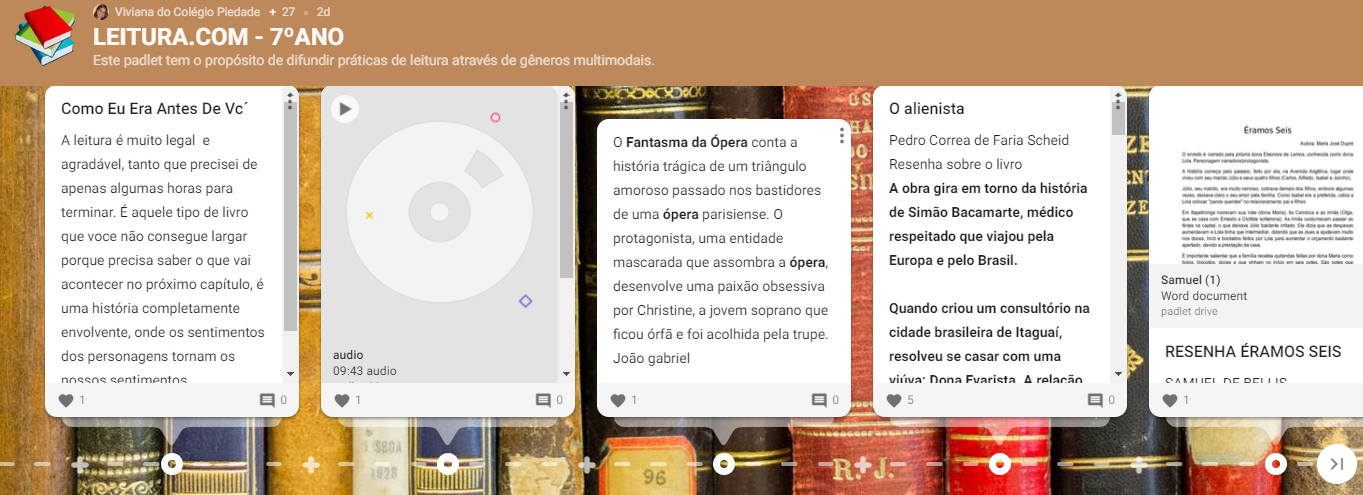Viewport: 1363px width, 495px height.
Task: Click 'Resenha sobre o livro' line
Action: 956,164
